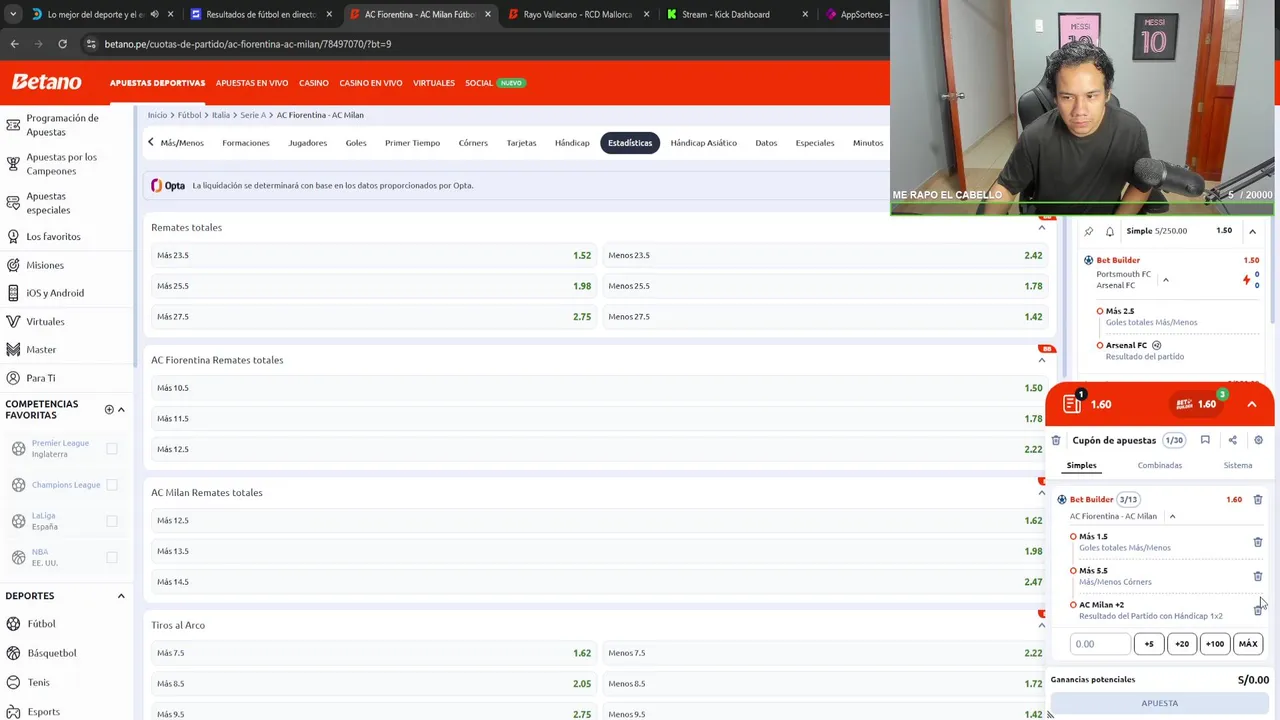
Task: Remove Bet Builder AC Fiorentina bet
Action: (x=1258, y=499)
